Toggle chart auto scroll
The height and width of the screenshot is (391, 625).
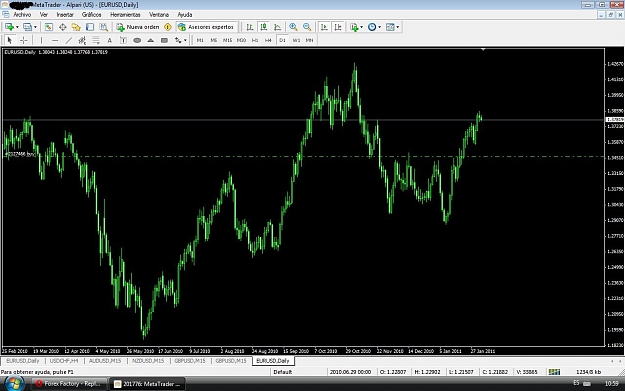[324, 27]
